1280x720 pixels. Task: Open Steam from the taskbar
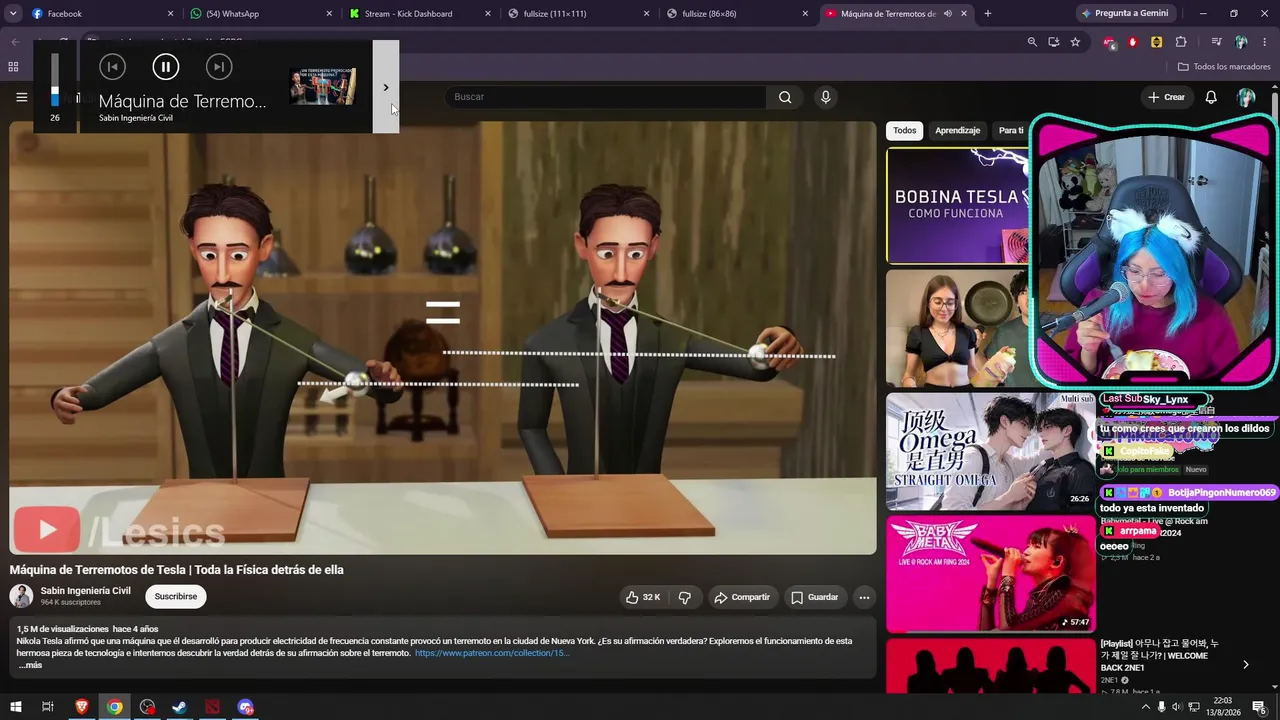point(180,707)
